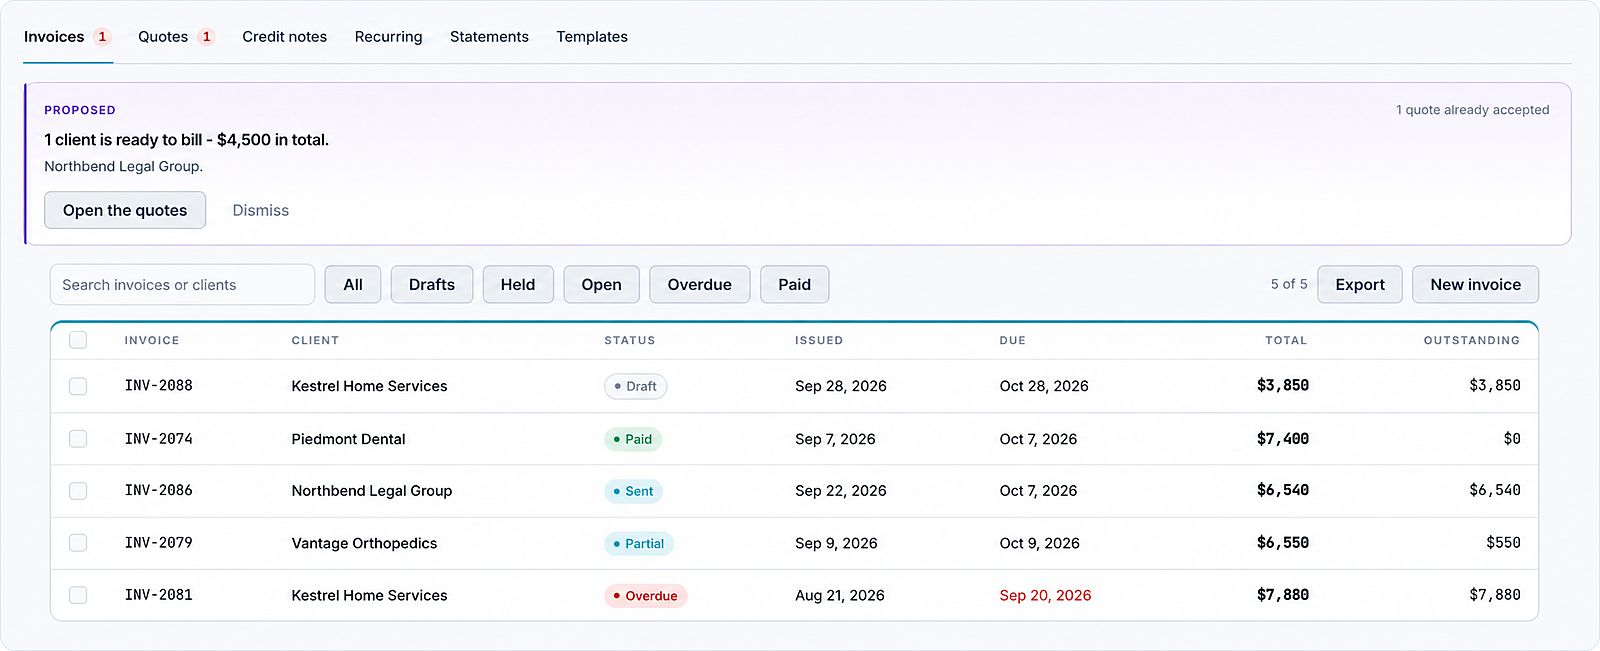Click the $6,550 total amount
This screenshot has height=651, width=1600.
[1283, 543]
